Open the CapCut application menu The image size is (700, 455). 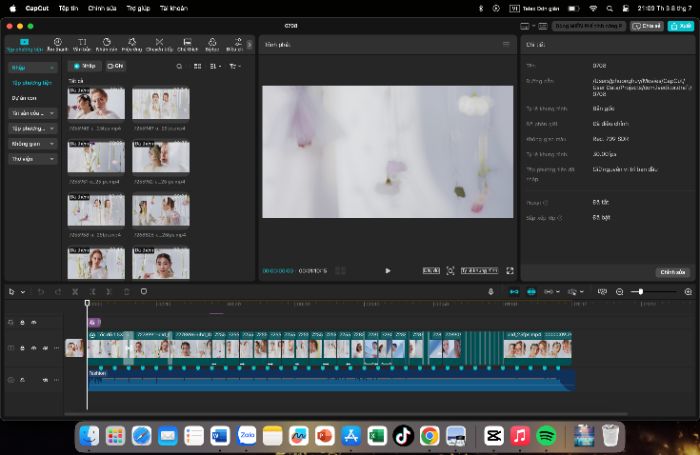pyautogui.click(x=37, y=8)
